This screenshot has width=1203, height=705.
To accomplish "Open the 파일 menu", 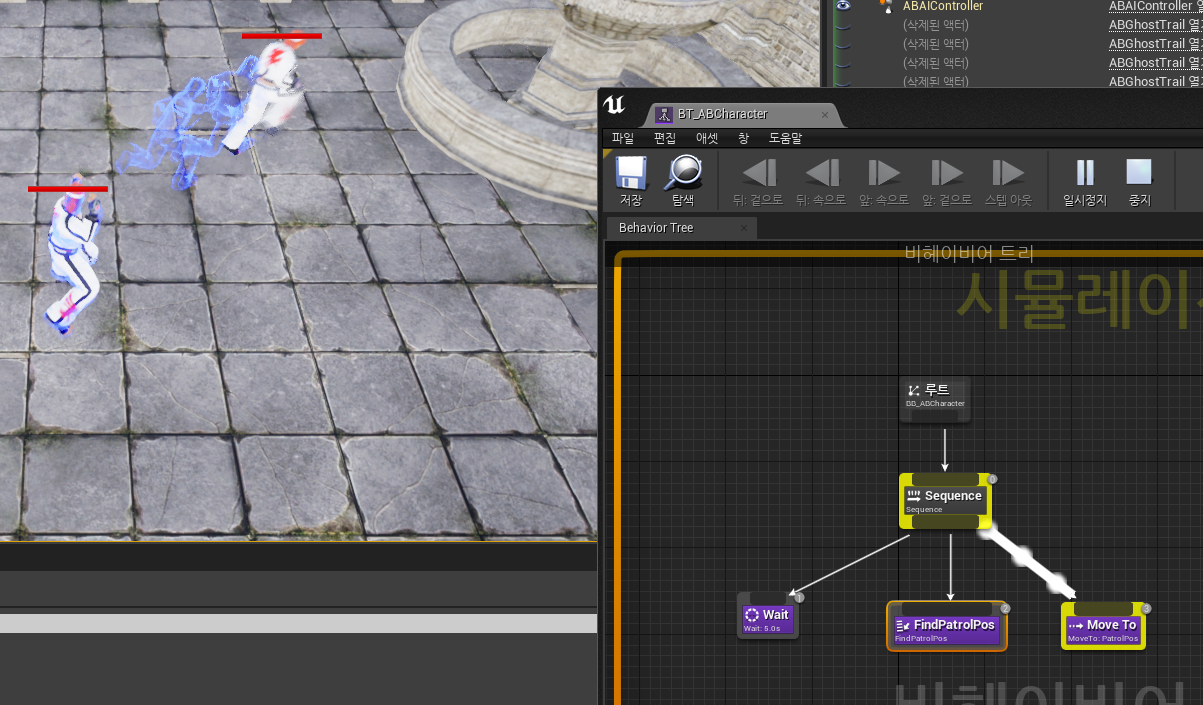I will coord(623,138).
